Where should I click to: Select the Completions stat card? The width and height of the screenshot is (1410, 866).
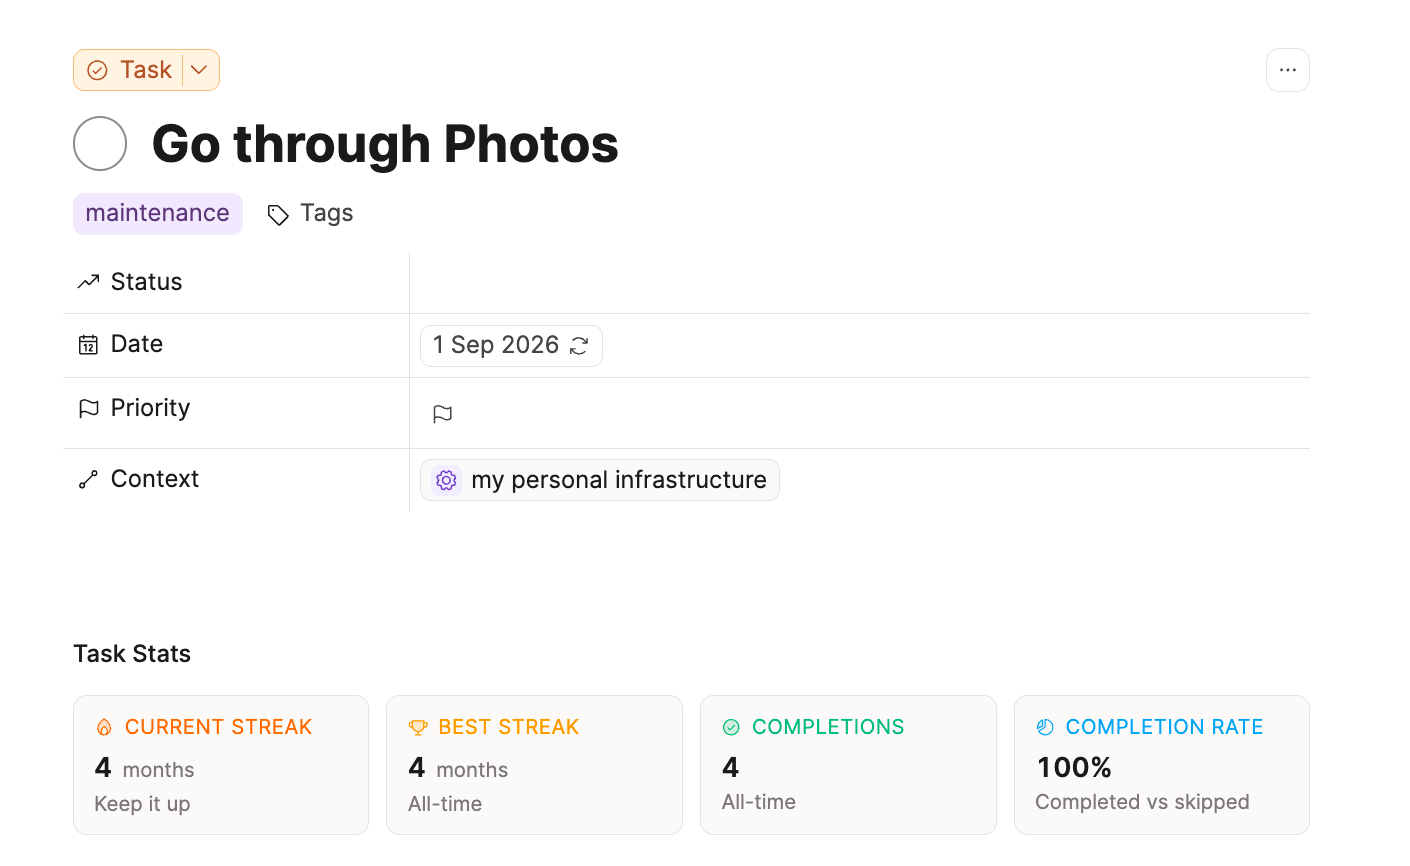point(848,765)
